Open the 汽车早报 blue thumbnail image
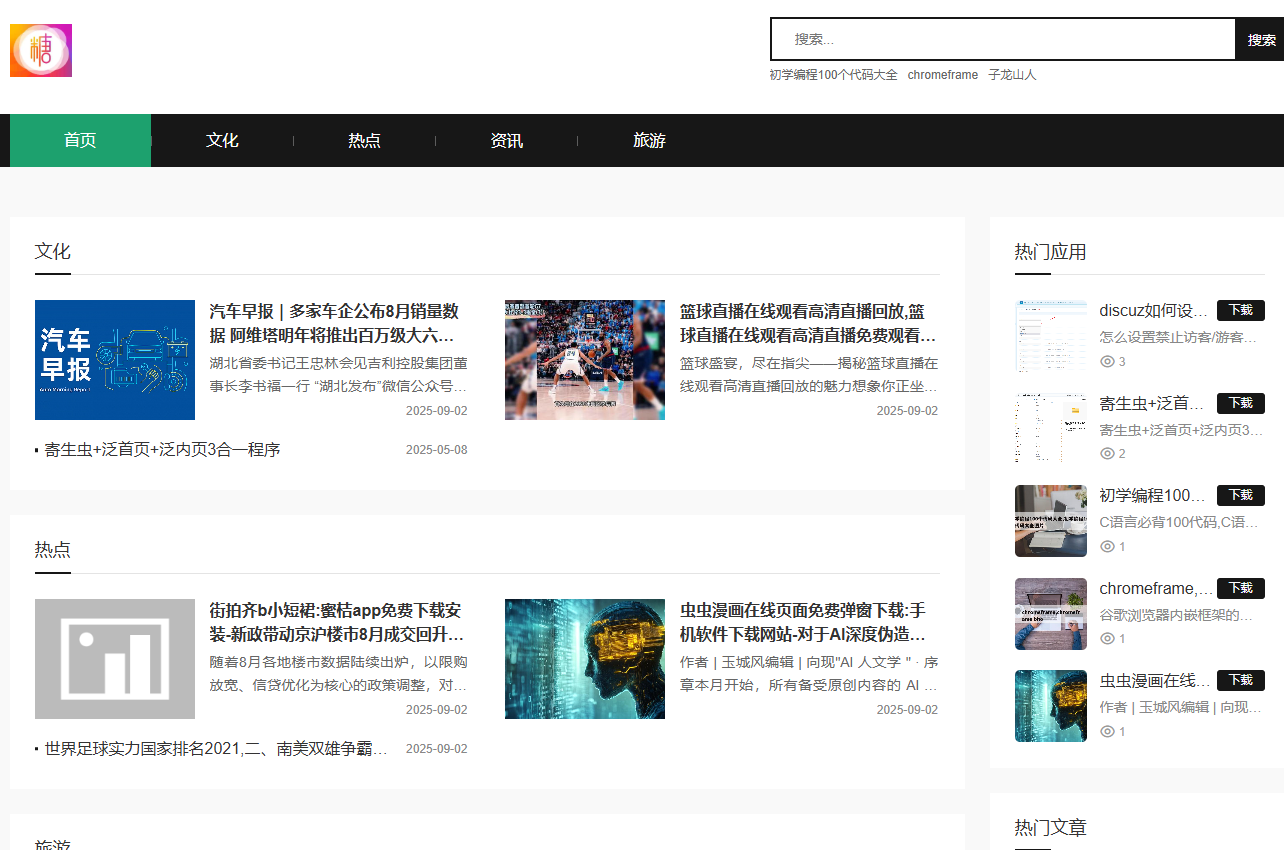1284x850 pixels. click(115, 360)
